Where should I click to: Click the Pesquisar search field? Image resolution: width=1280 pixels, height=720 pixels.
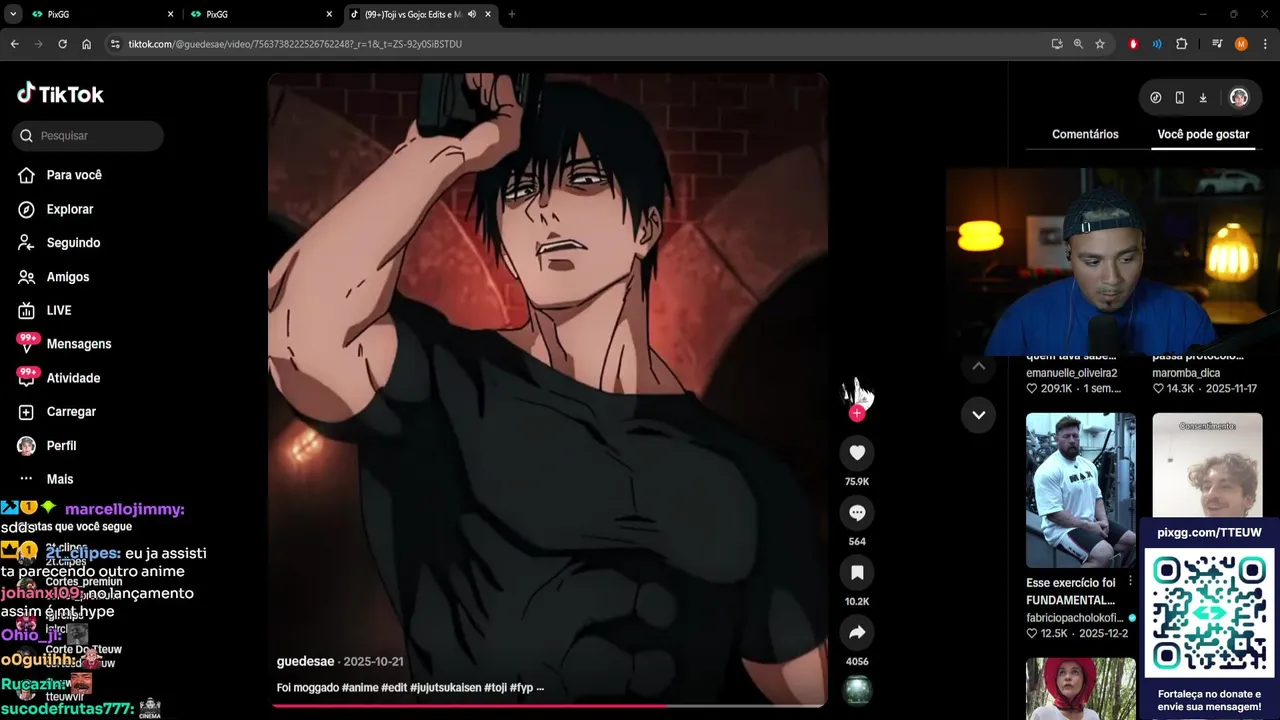88,136
